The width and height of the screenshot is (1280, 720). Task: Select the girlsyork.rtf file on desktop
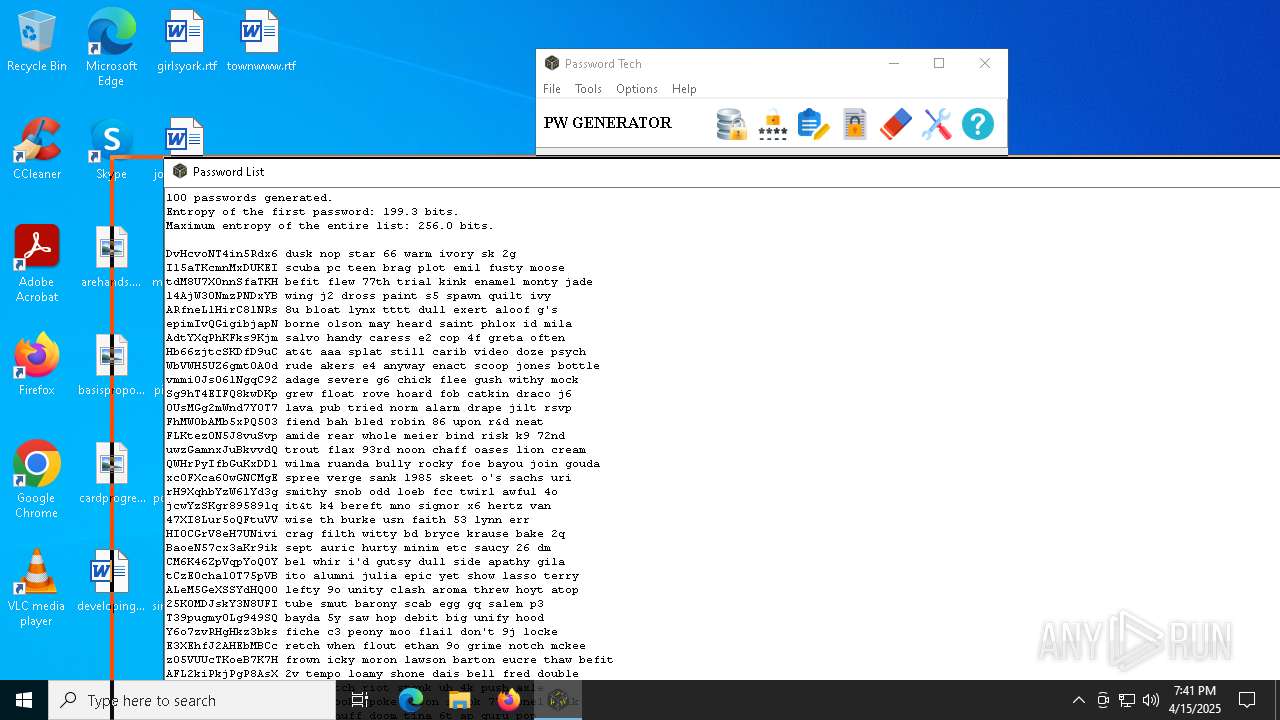point(187,42)
